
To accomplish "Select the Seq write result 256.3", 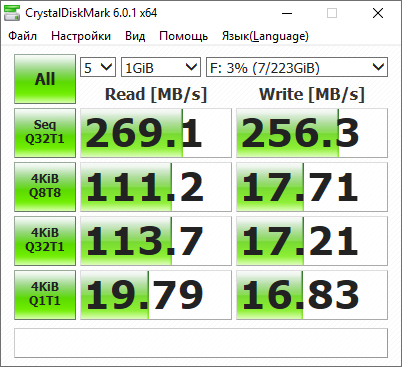I will click(312, 133).
